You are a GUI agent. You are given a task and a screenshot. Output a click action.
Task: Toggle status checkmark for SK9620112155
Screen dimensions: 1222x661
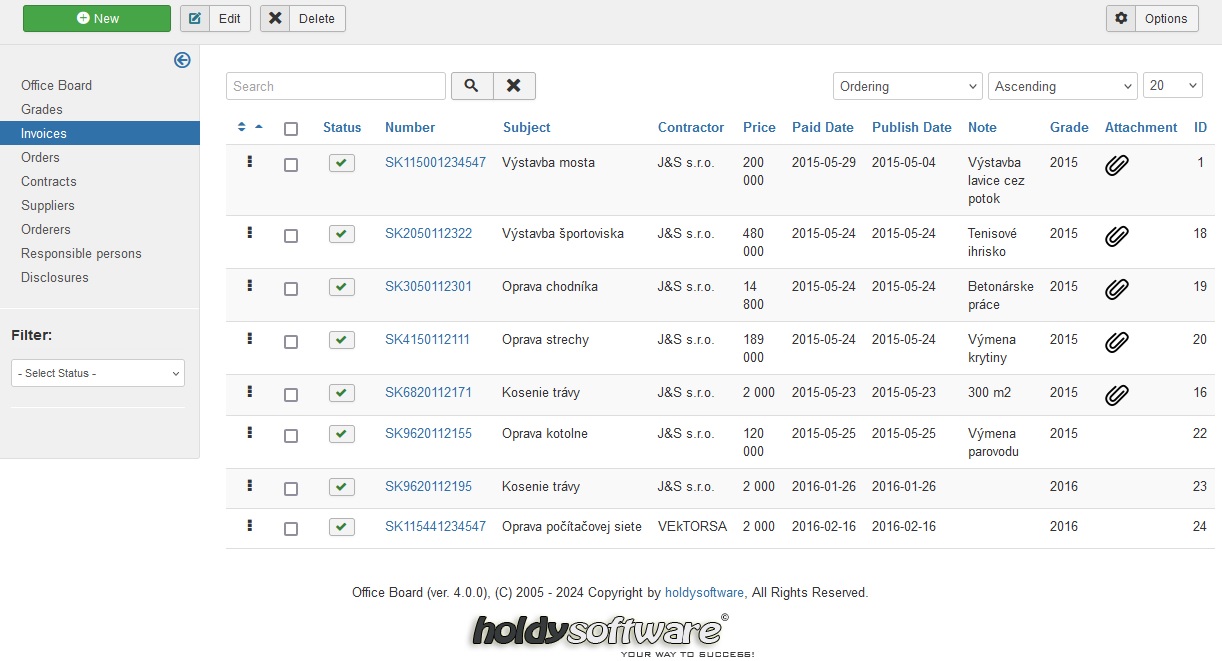(x=342, y=434)
